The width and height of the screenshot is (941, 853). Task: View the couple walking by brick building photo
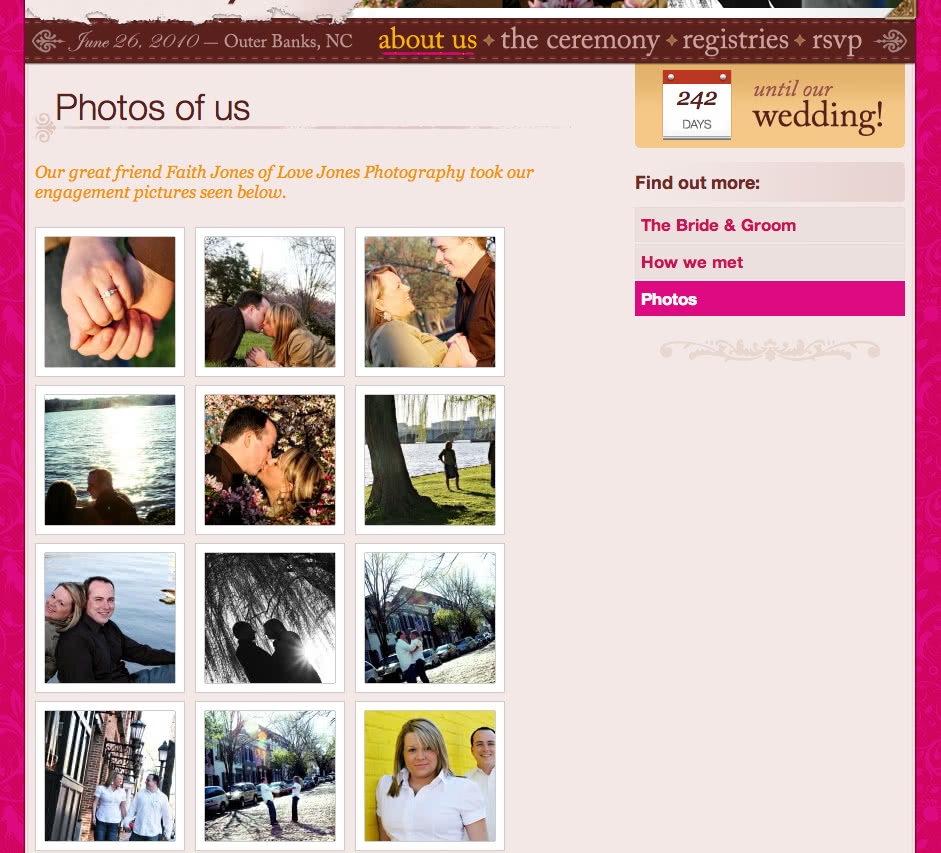110,776
